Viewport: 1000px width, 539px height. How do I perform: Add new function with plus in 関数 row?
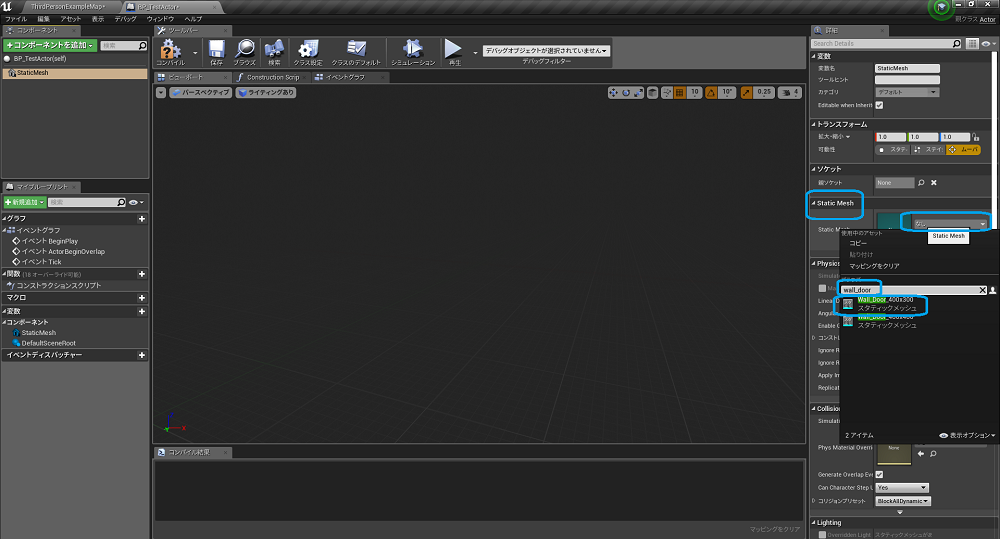point(142,274)
